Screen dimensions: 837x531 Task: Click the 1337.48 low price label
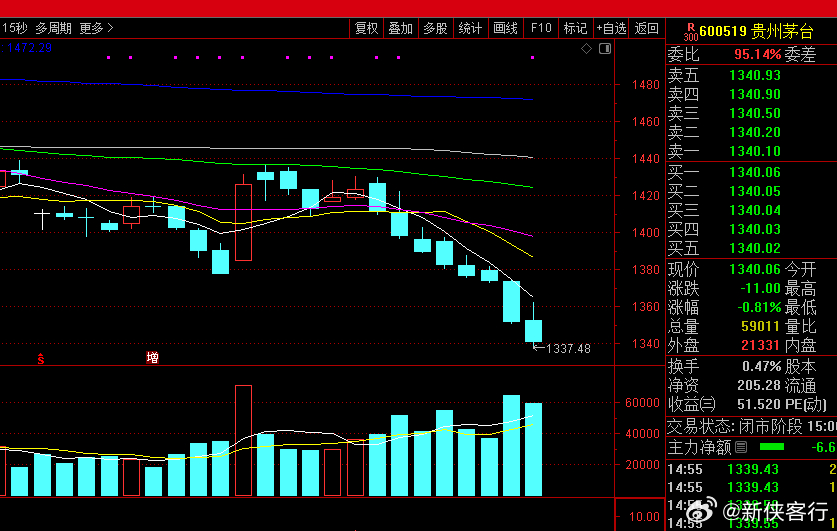568,349
